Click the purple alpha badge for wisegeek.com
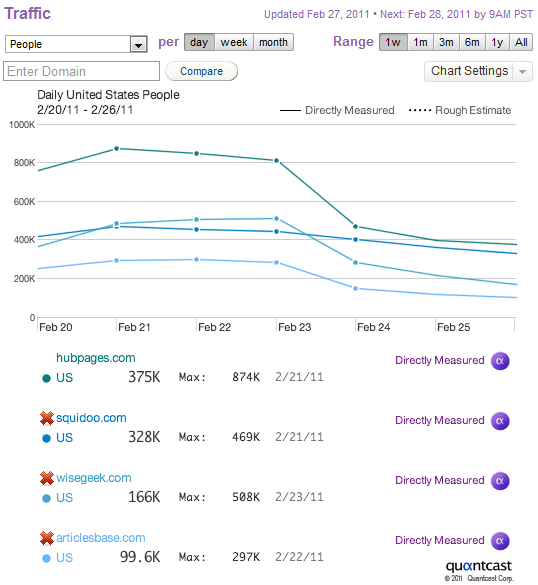This screenshot has width=538, height=585. tap(500, 481)
